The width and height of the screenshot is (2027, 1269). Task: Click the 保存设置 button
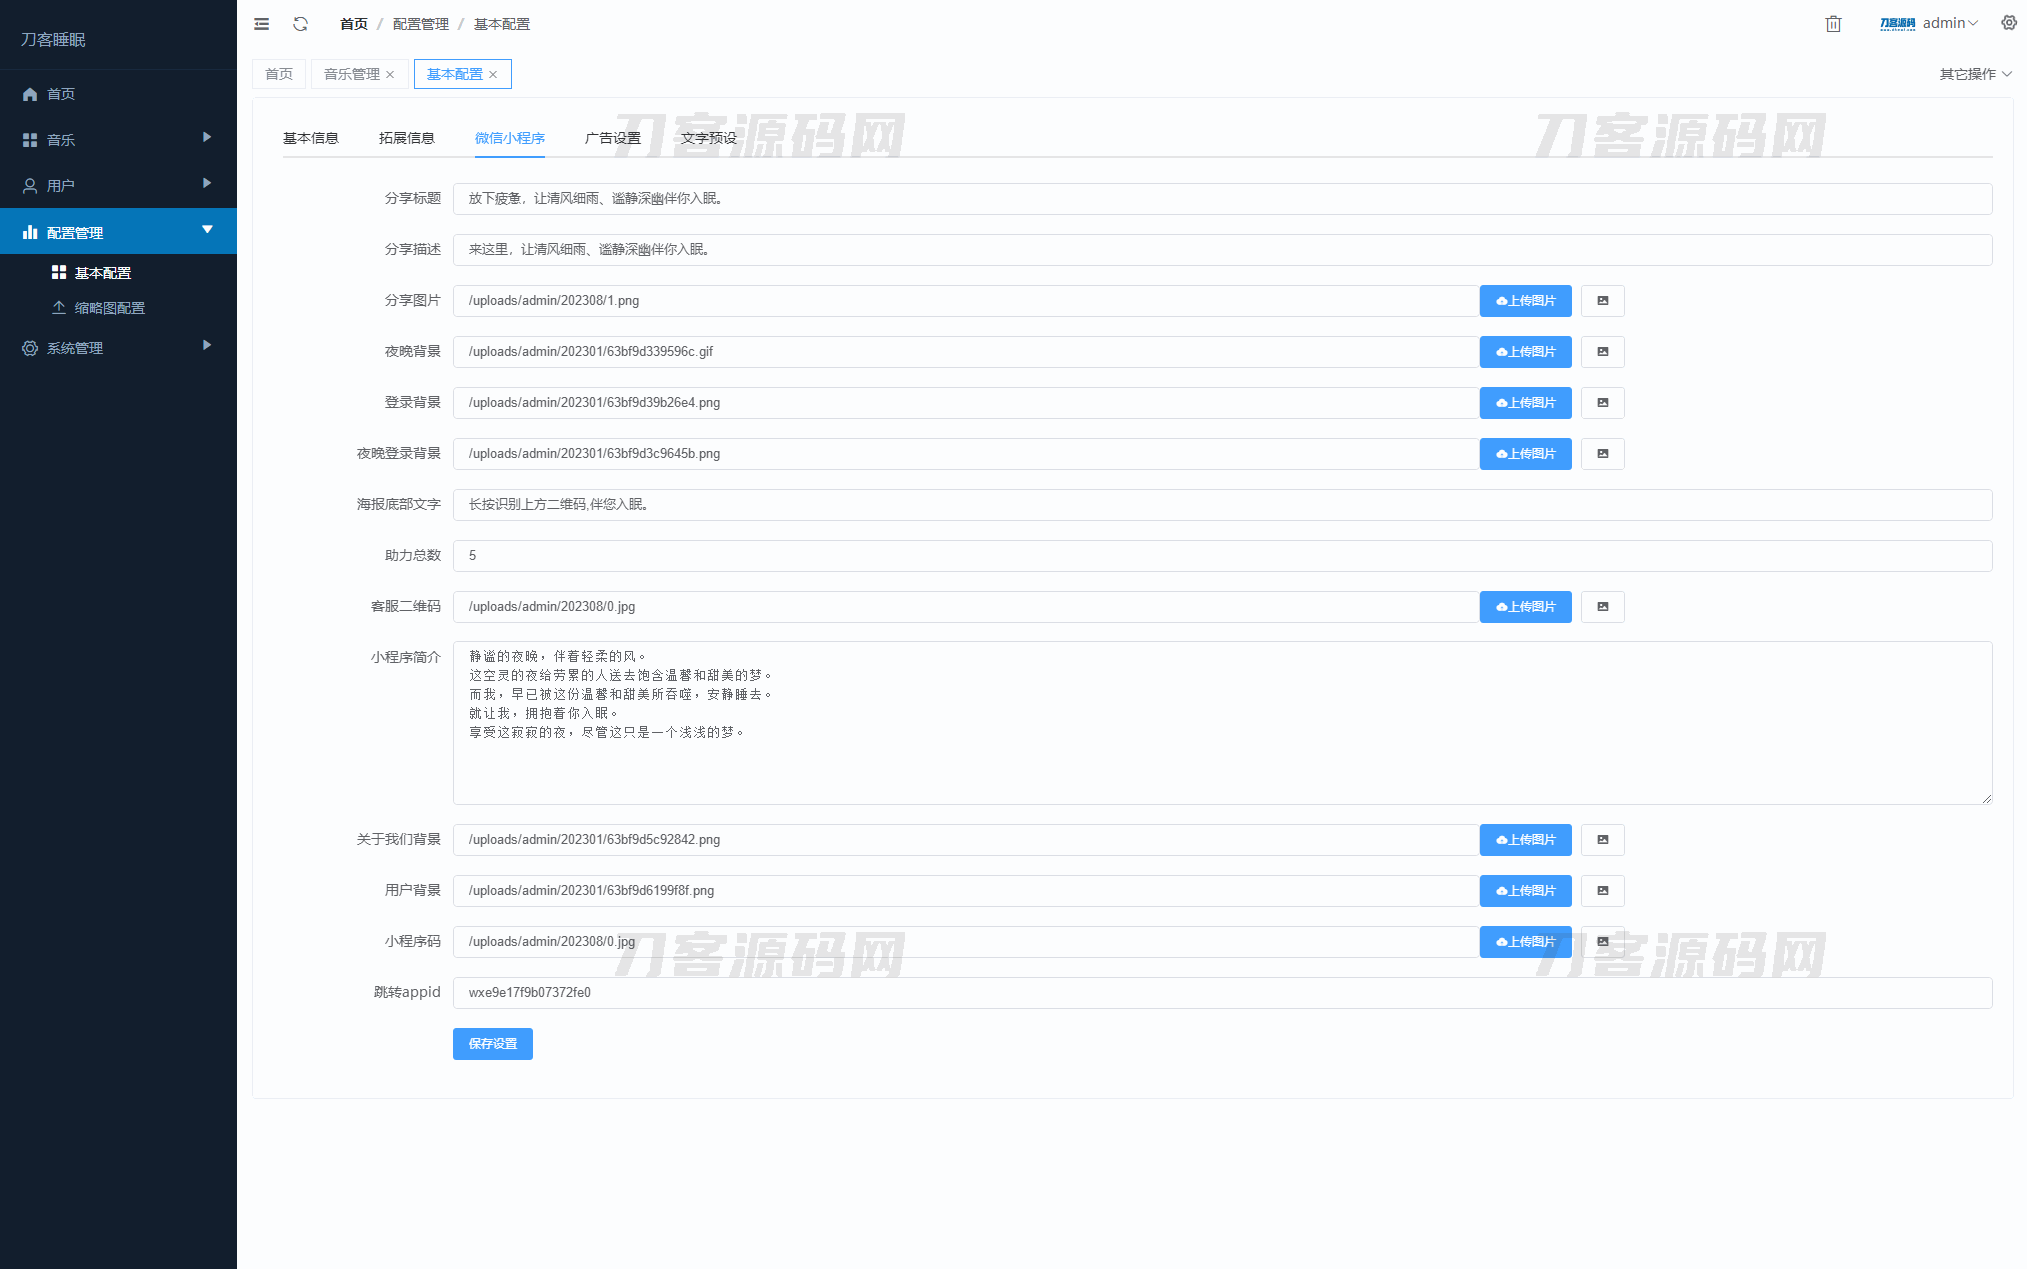tap(492, 1044)
